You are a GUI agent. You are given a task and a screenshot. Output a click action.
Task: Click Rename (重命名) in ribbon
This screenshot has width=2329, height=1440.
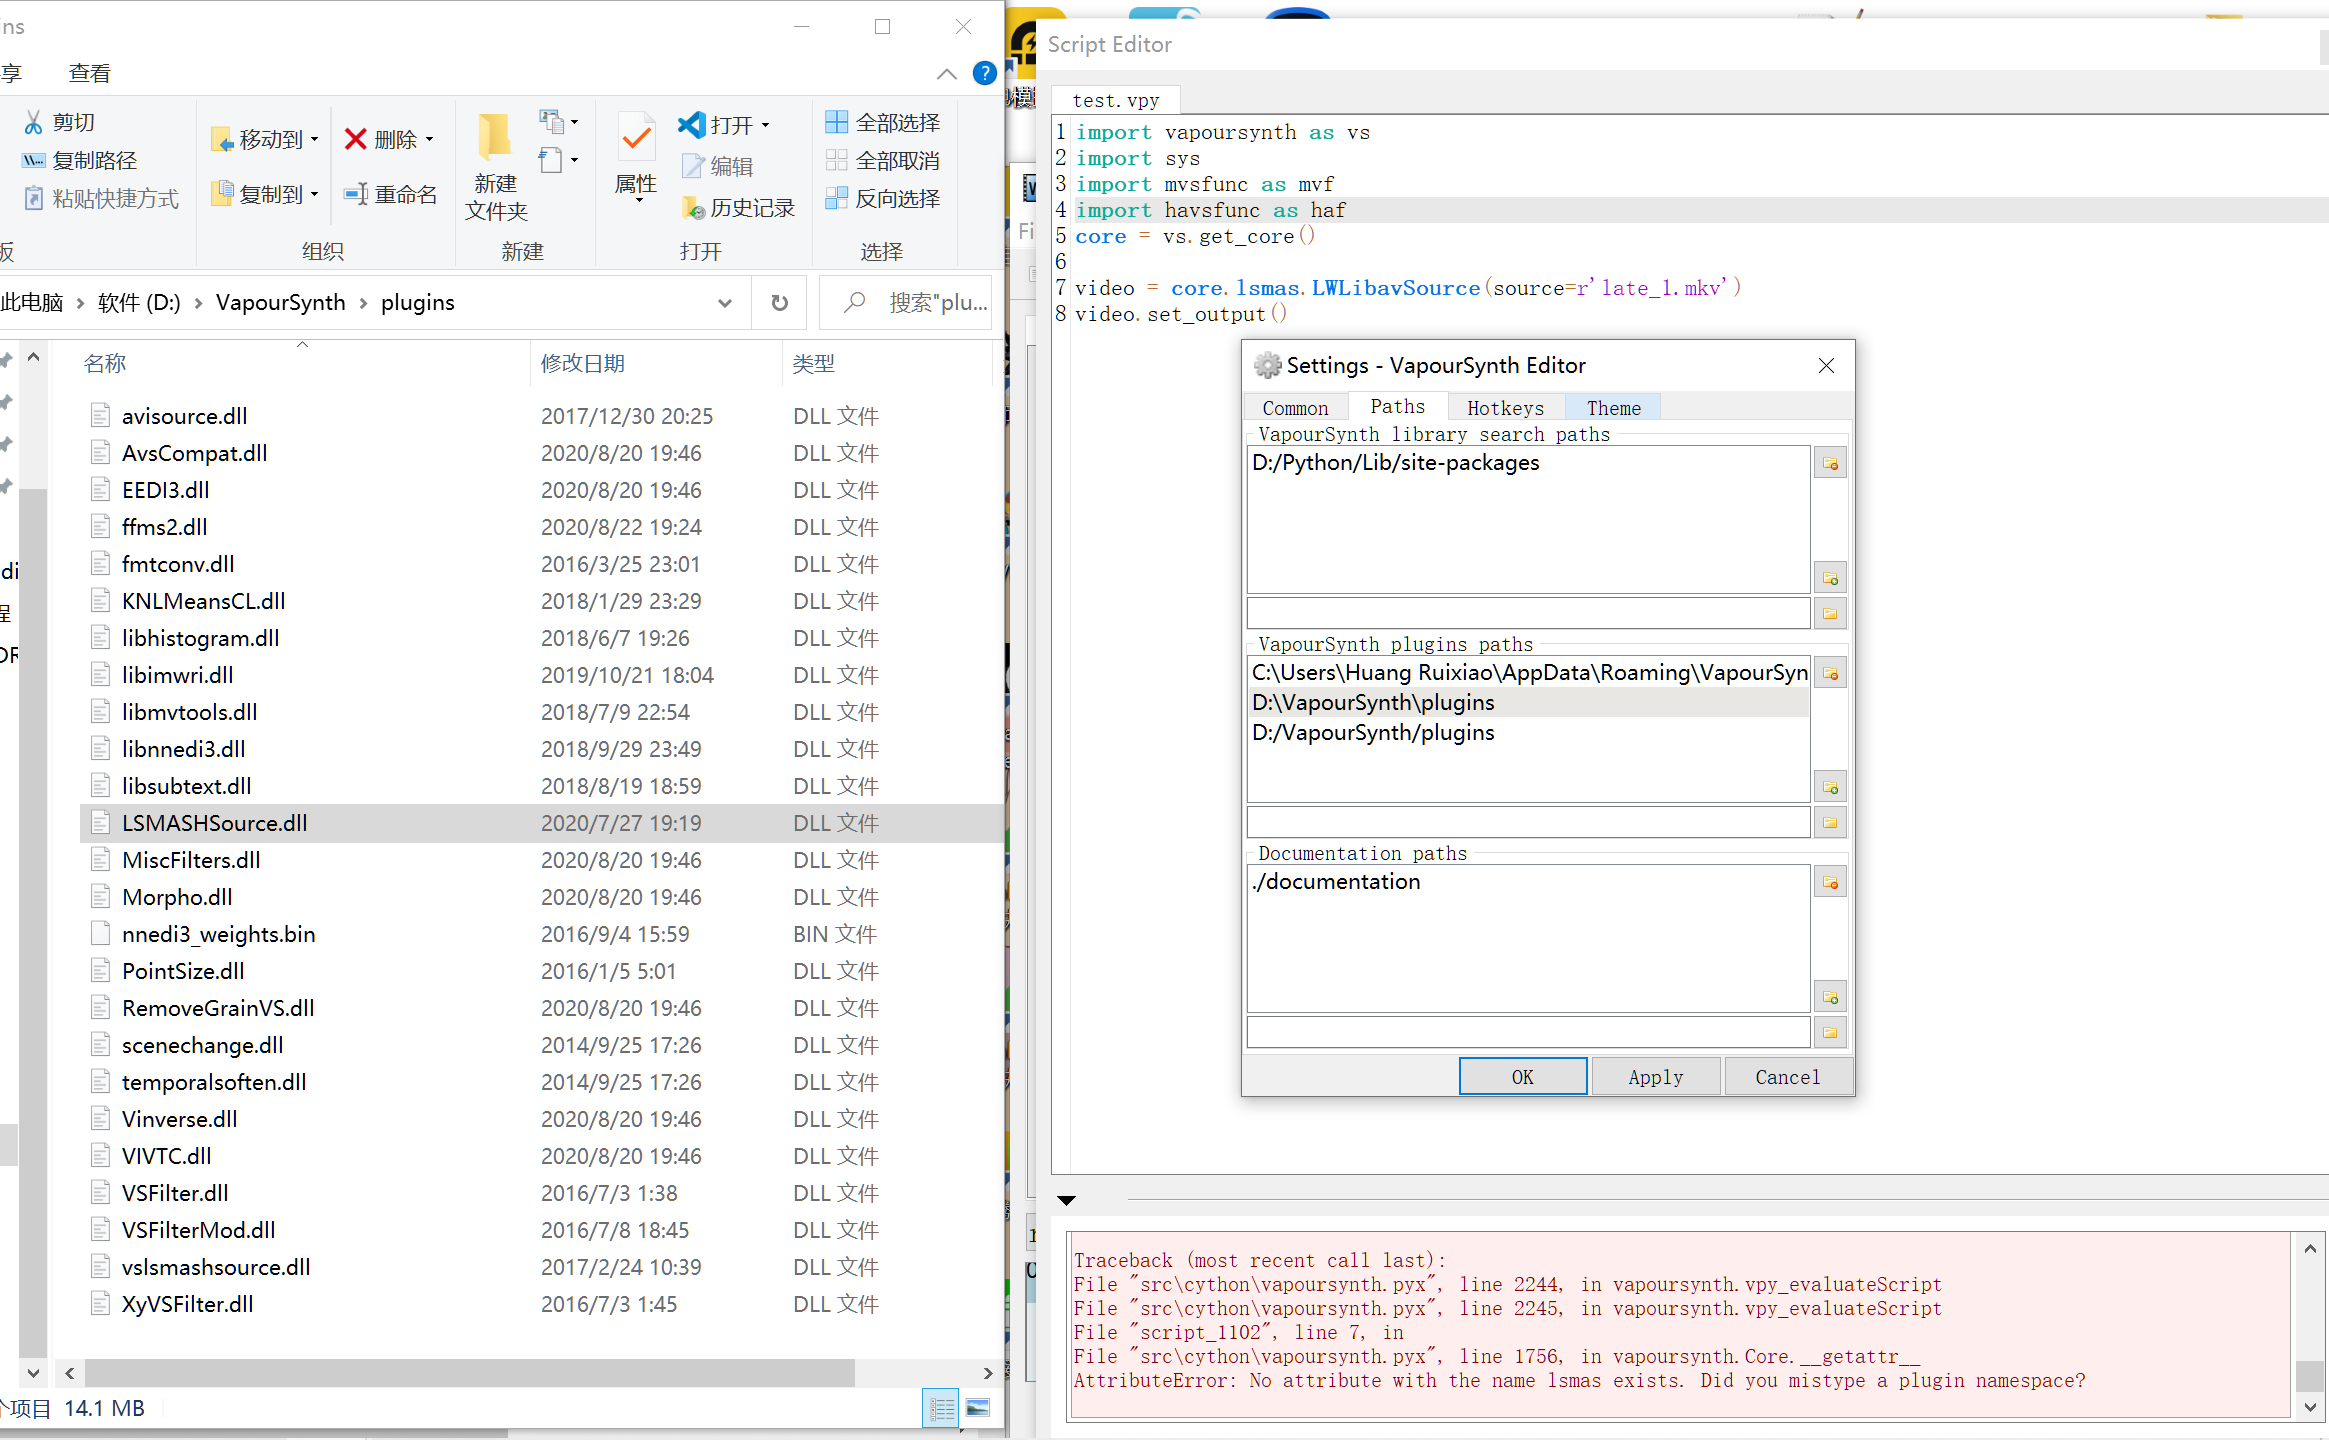391,194
